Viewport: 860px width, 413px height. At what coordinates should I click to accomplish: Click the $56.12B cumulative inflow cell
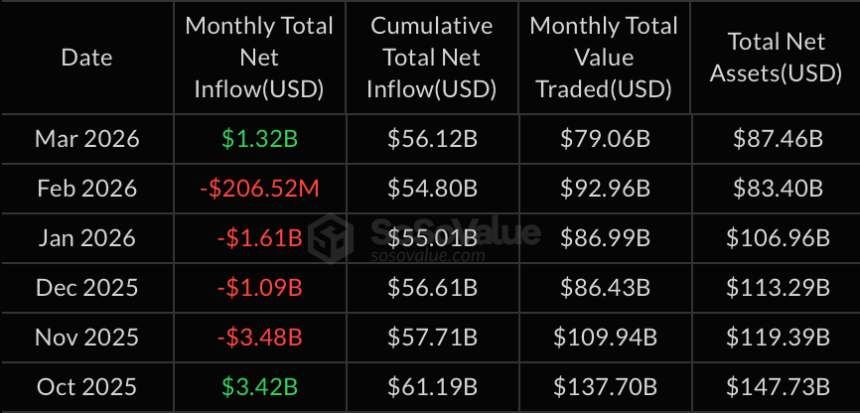click(431, 139)
